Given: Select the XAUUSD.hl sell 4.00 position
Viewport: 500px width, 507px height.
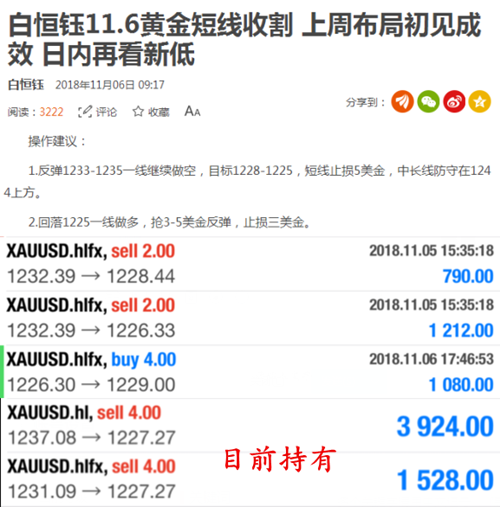Looking at the screenshot, I should (x=250, y=426).
